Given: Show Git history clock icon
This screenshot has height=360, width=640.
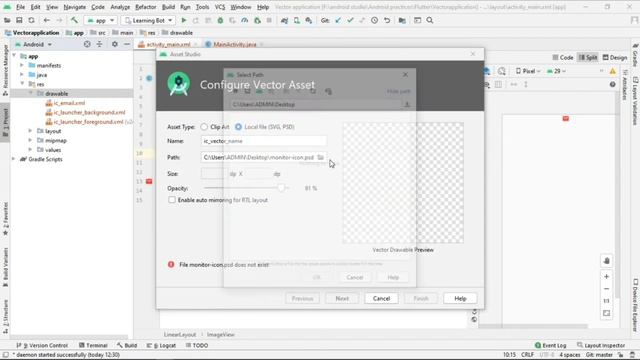Looking at the screenshot, I should tap(374, 20).
